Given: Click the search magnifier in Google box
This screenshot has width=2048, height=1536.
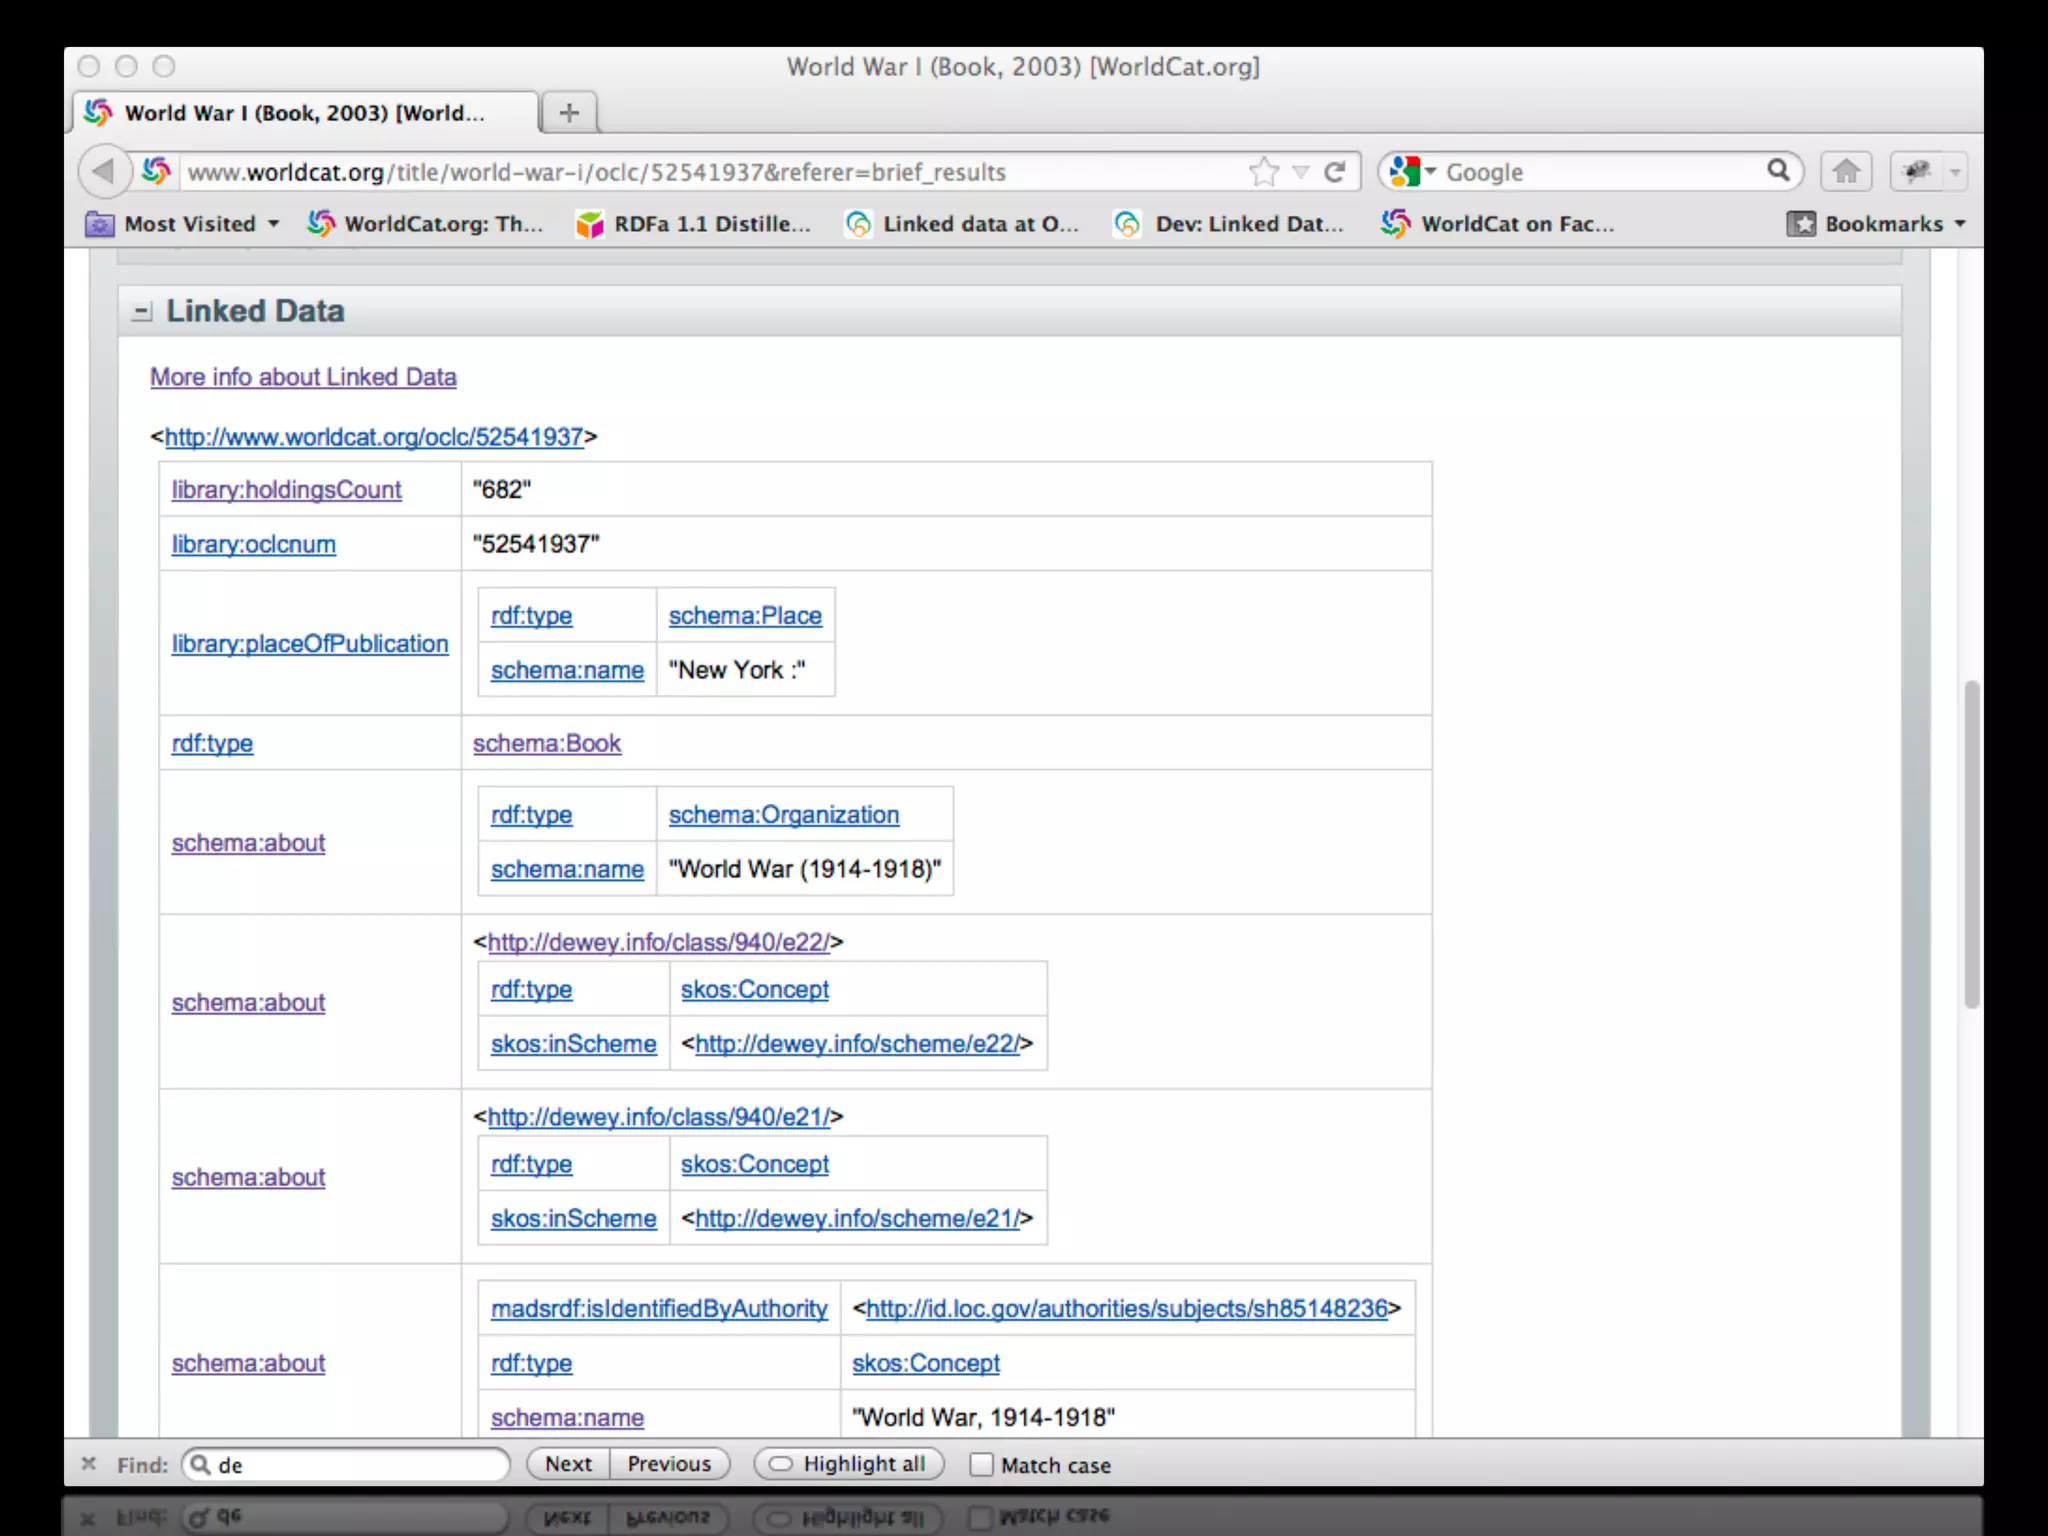Looking at the screenshot, I should [1777, 171].
